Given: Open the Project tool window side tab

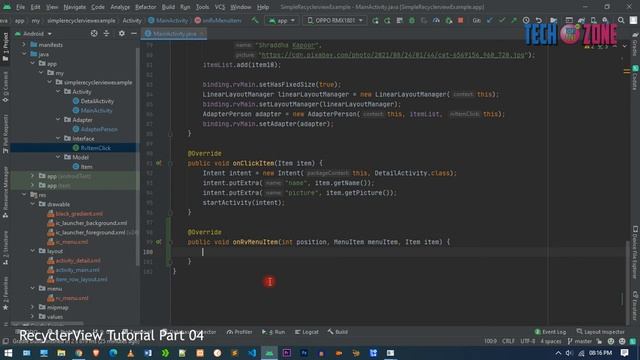Looking at the screenshot, I should (x=5, y=47).
